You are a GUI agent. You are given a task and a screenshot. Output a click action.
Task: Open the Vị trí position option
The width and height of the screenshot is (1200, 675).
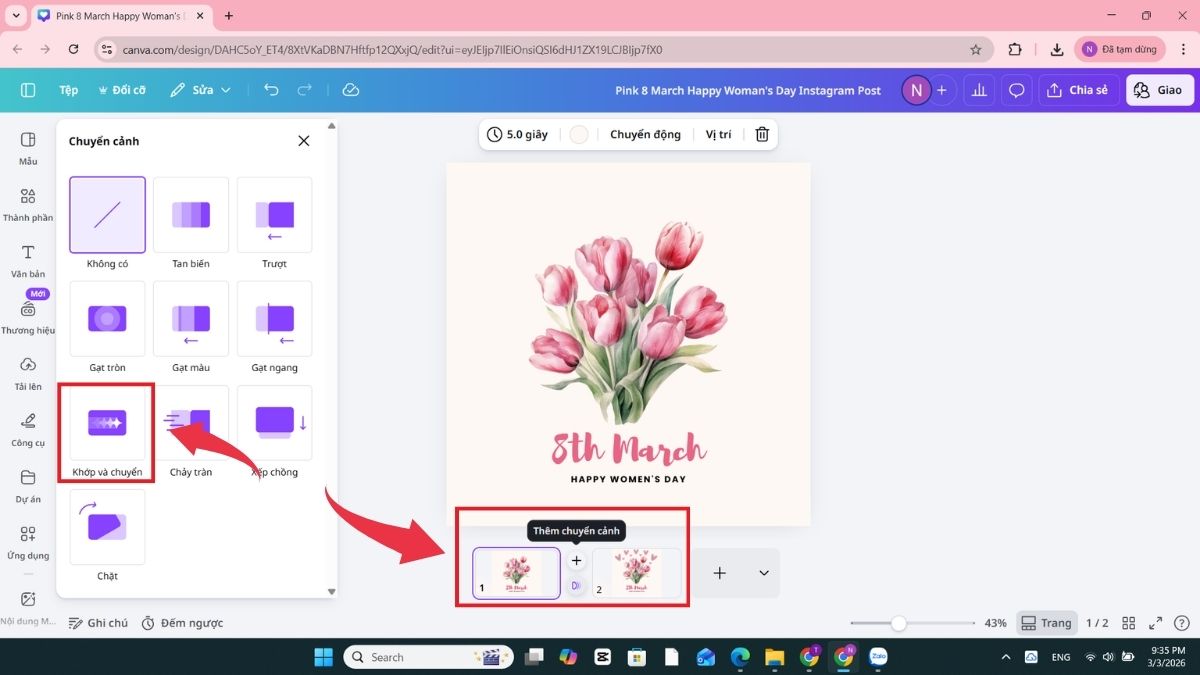[x=718, y=134]
